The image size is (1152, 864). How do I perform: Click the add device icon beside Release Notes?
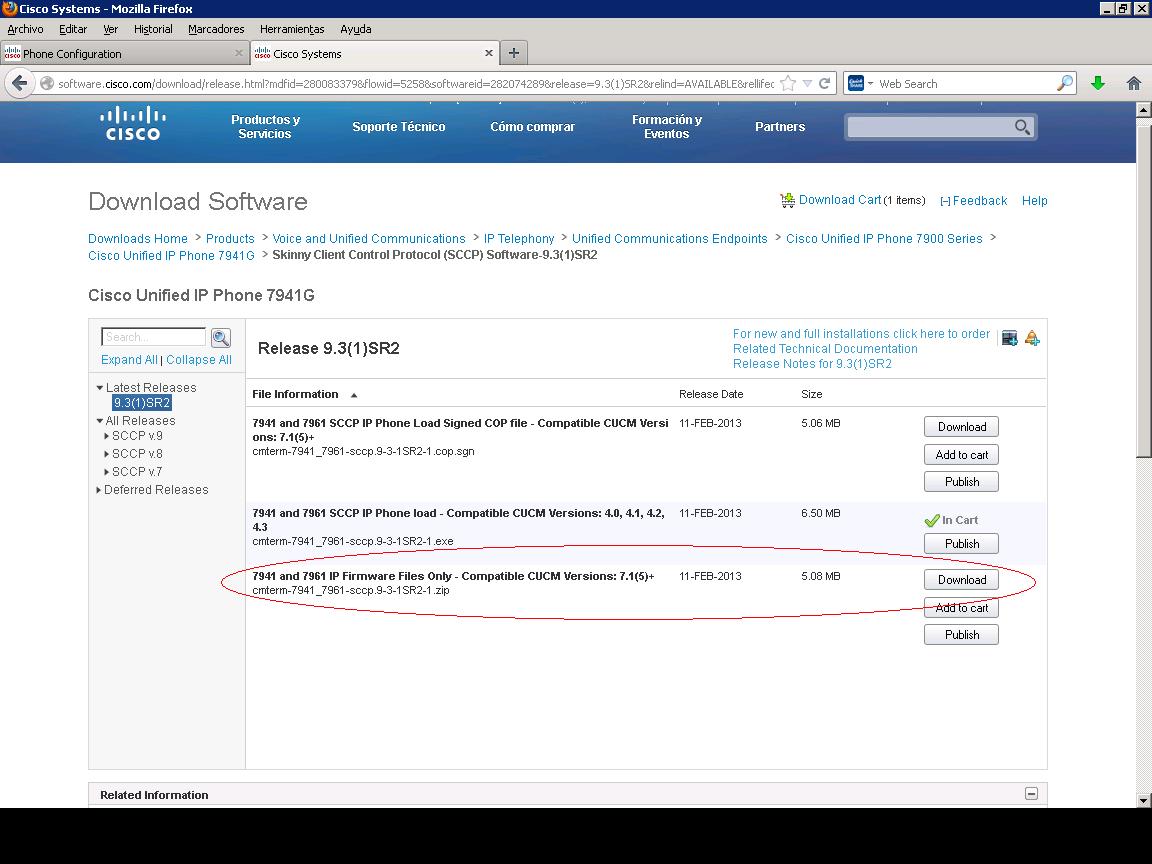pos(1009,338)
